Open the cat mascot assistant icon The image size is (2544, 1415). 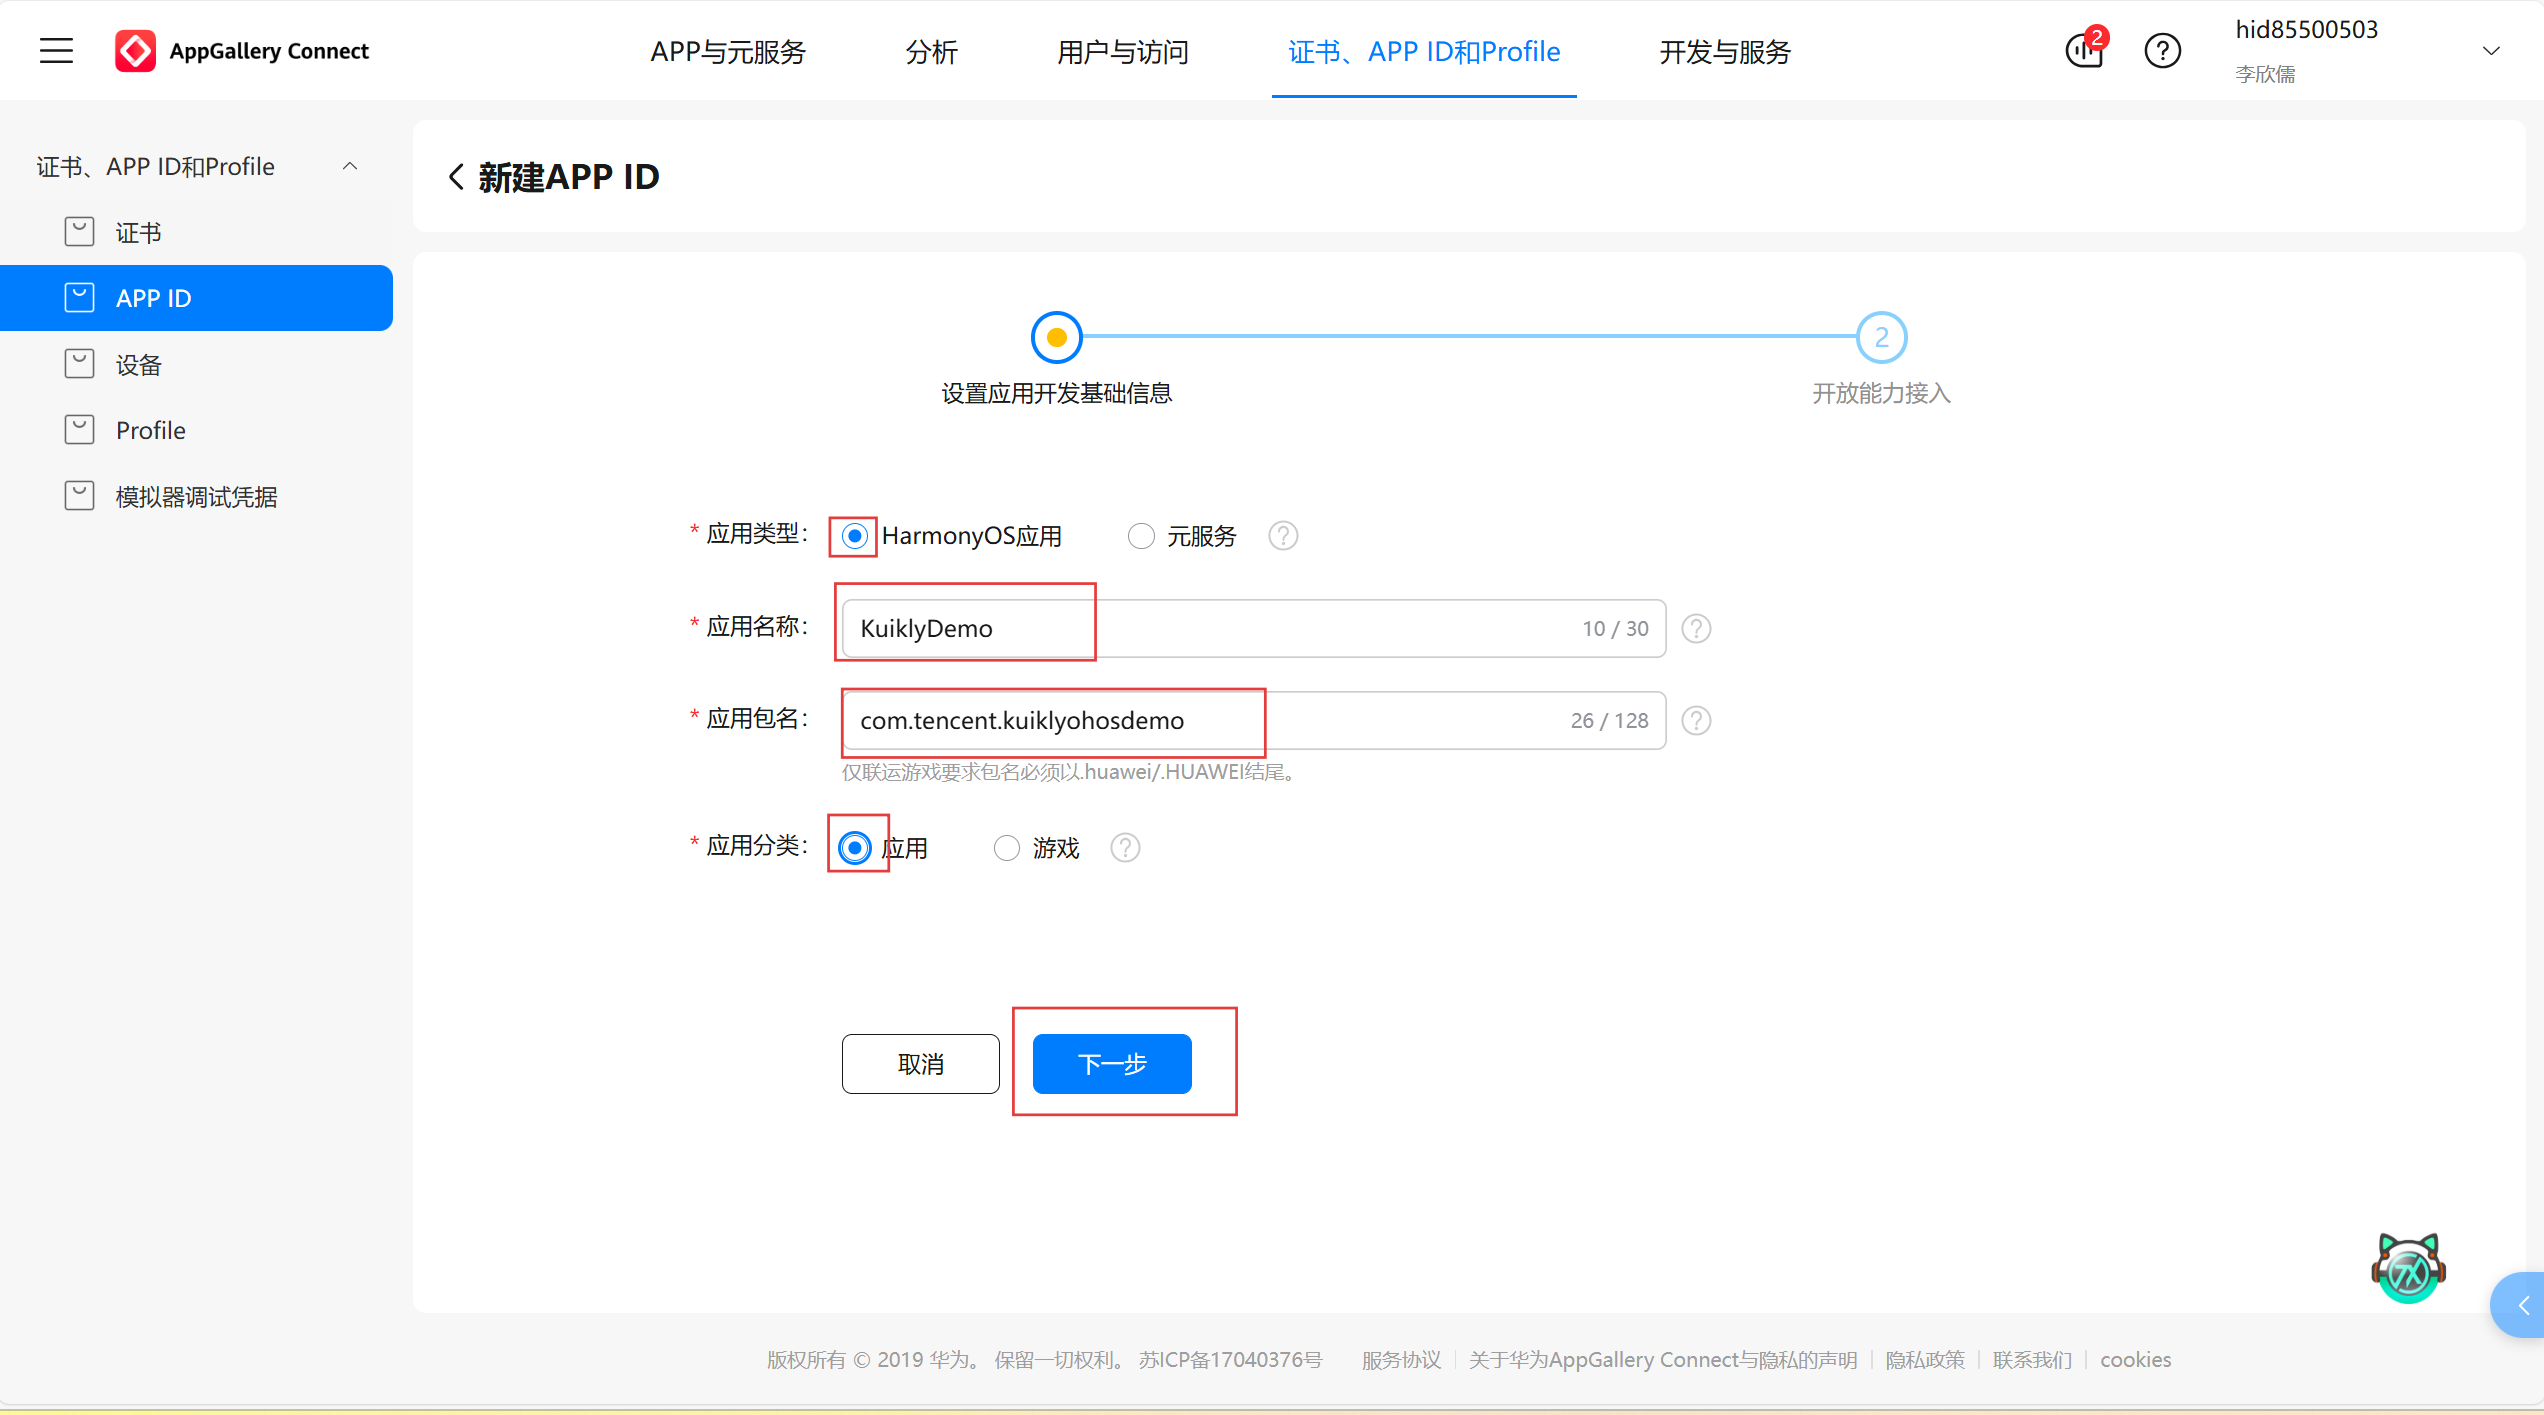2408,1268
